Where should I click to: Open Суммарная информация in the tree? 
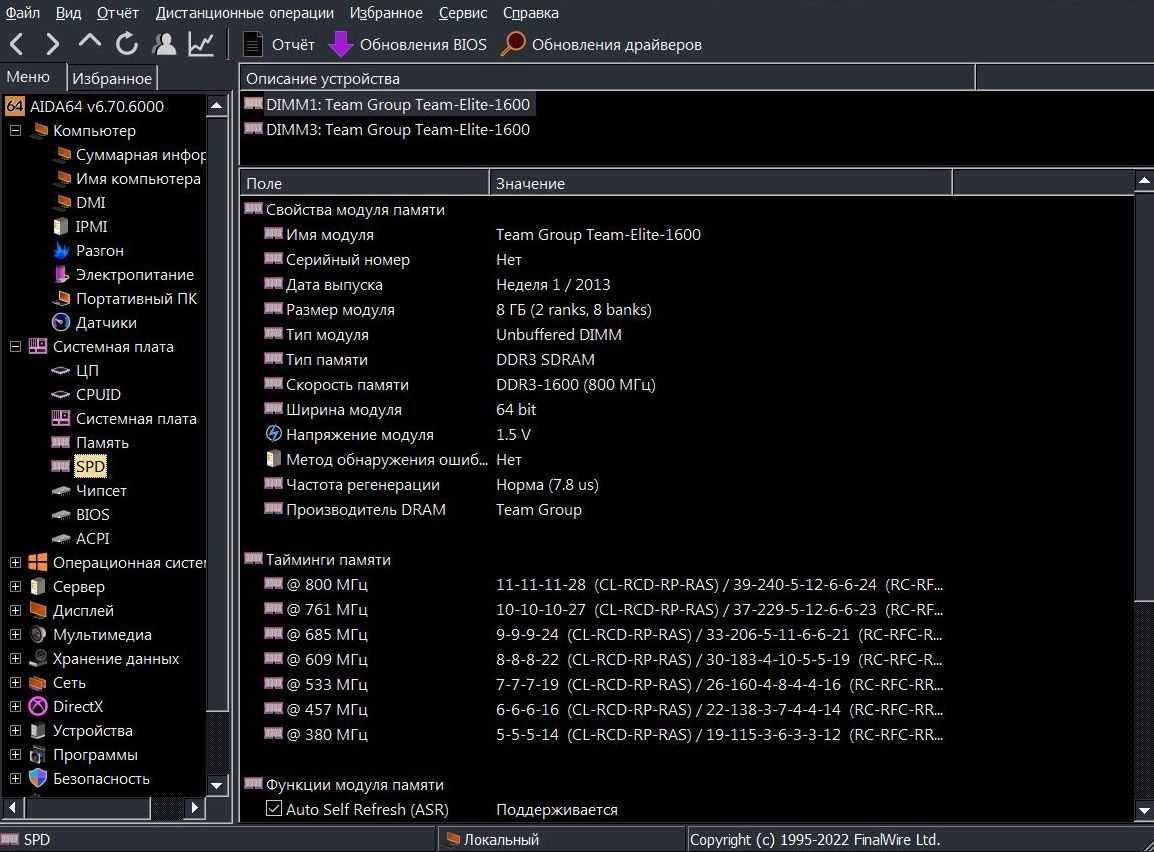pyautogui.click(x=131, y=155)
